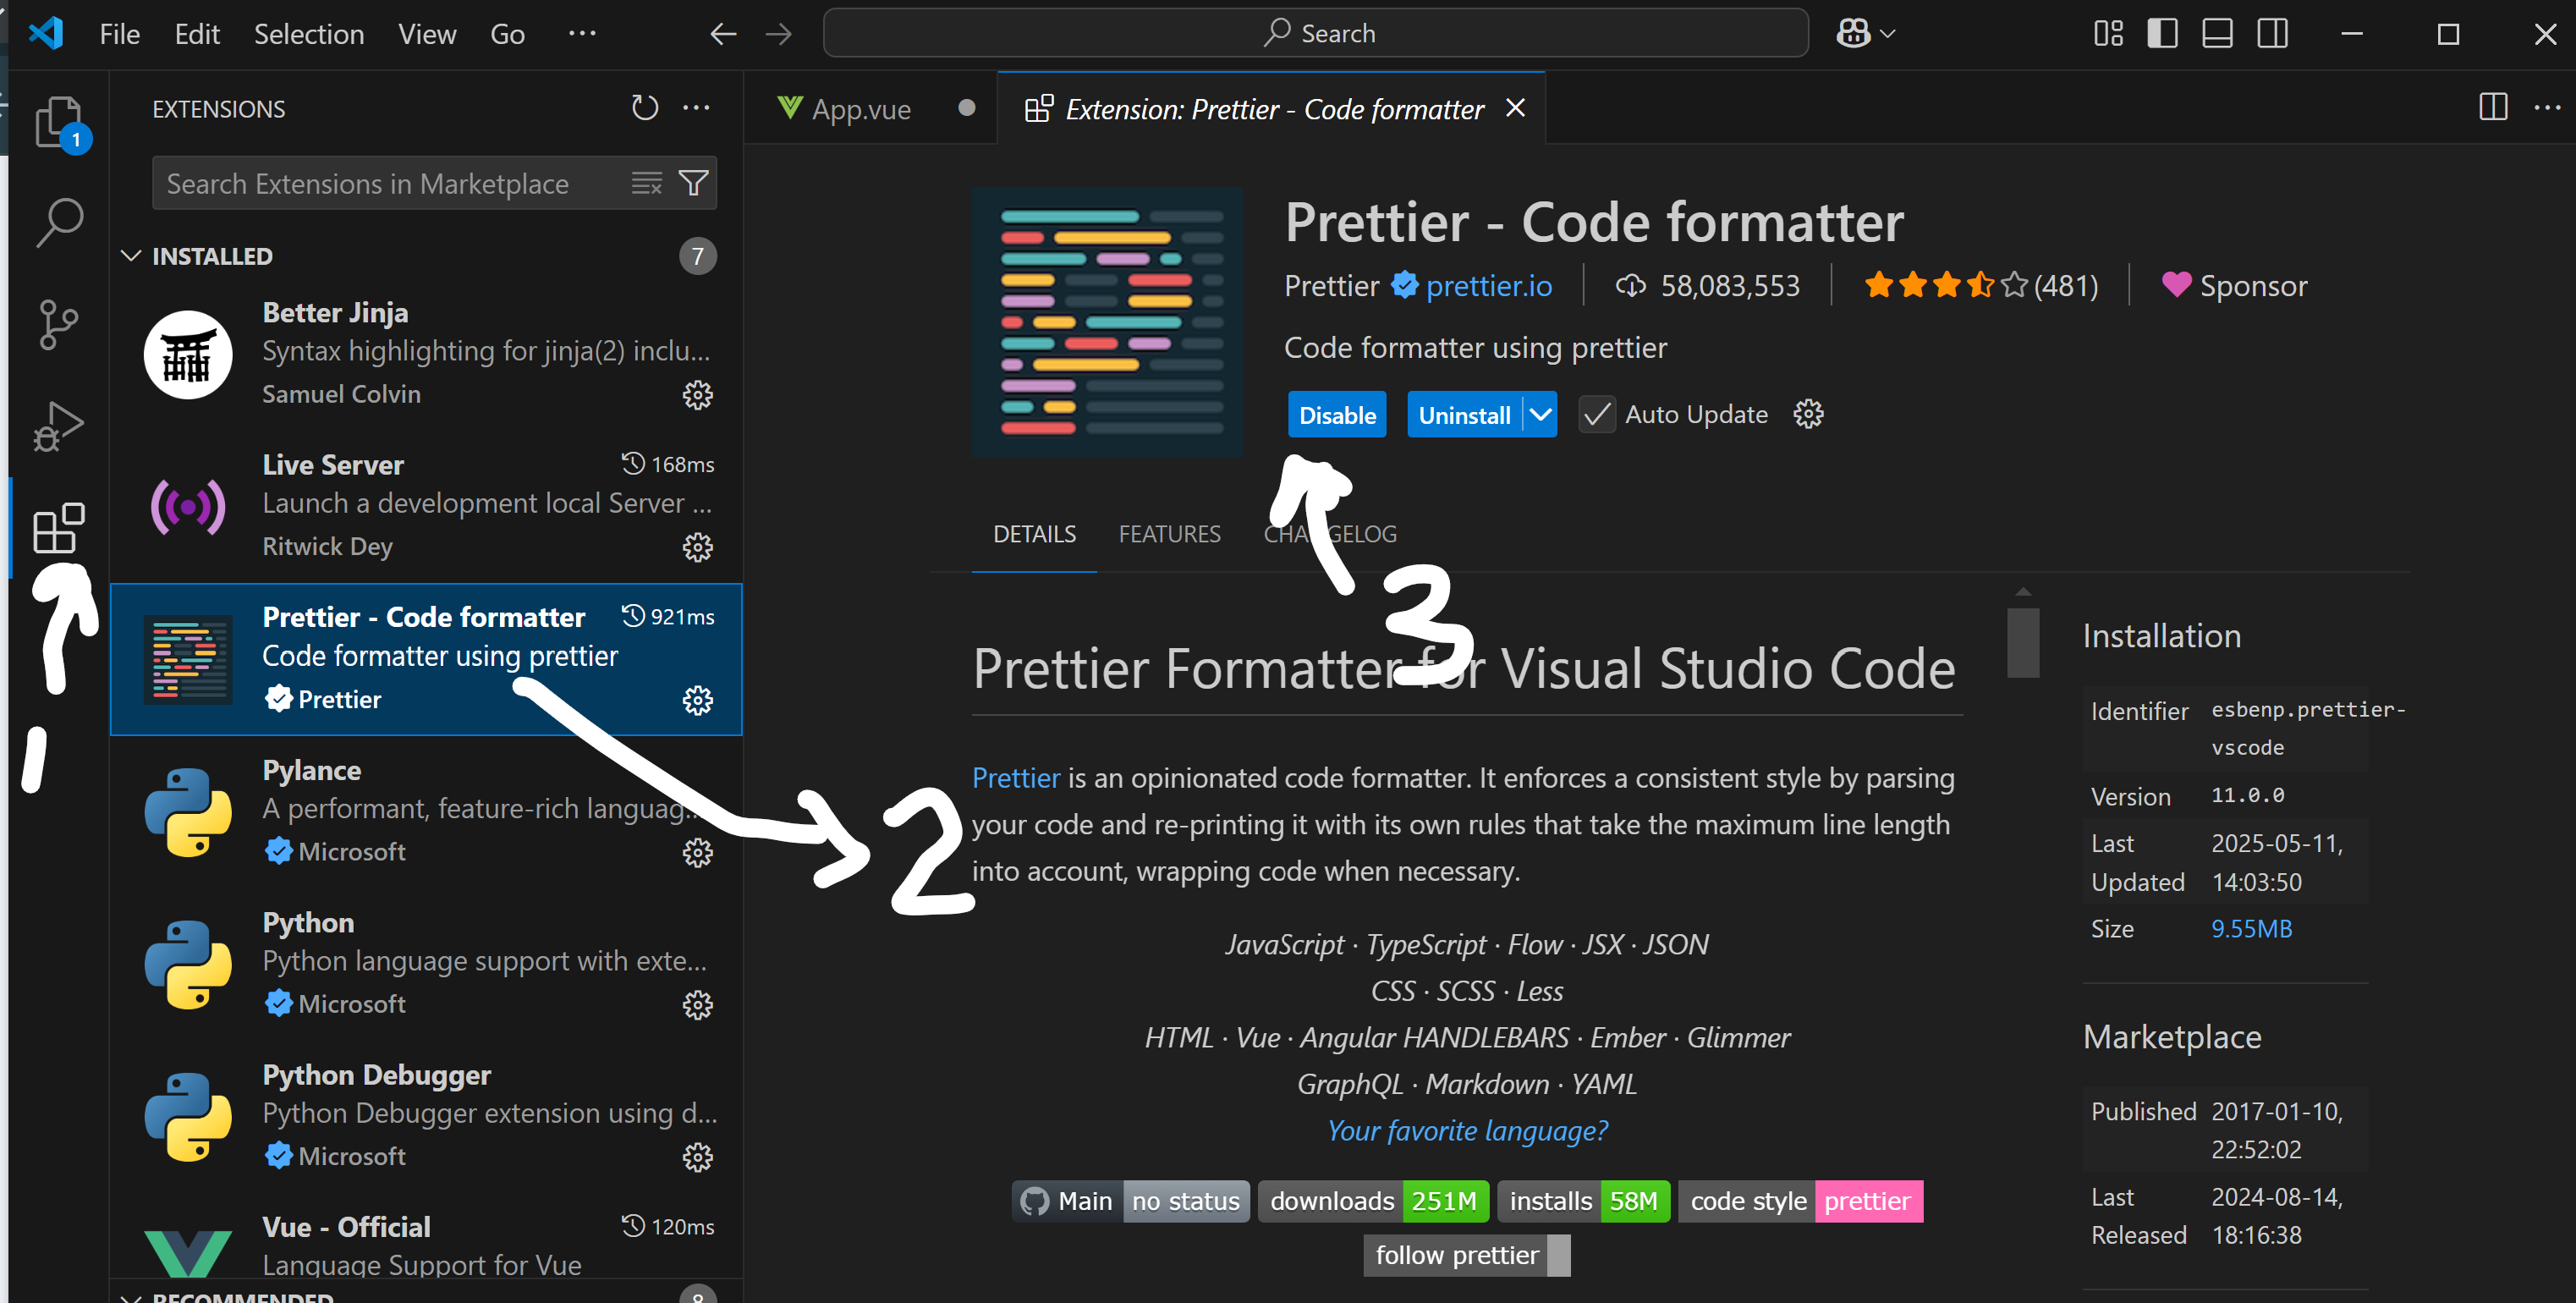Collapse the INSTALLED section
Image resolution: width=2576 pixels, height=1303 pixels.
[131, 256]
